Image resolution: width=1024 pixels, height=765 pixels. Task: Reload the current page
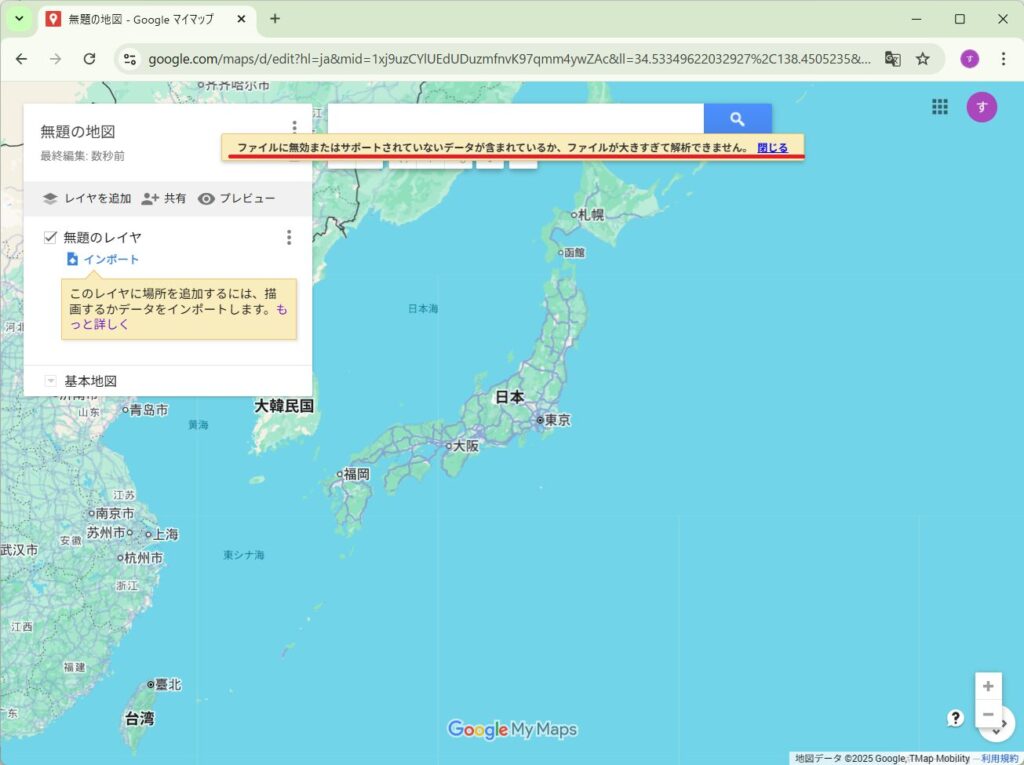[89, 59]
